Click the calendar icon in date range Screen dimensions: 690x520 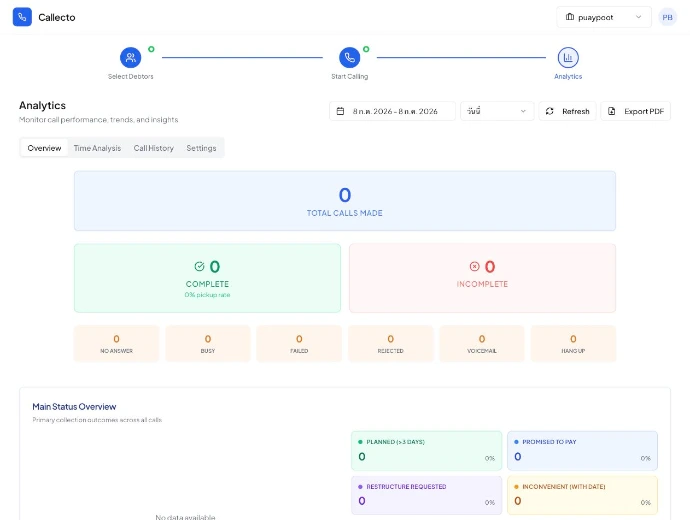click(340, 111)
